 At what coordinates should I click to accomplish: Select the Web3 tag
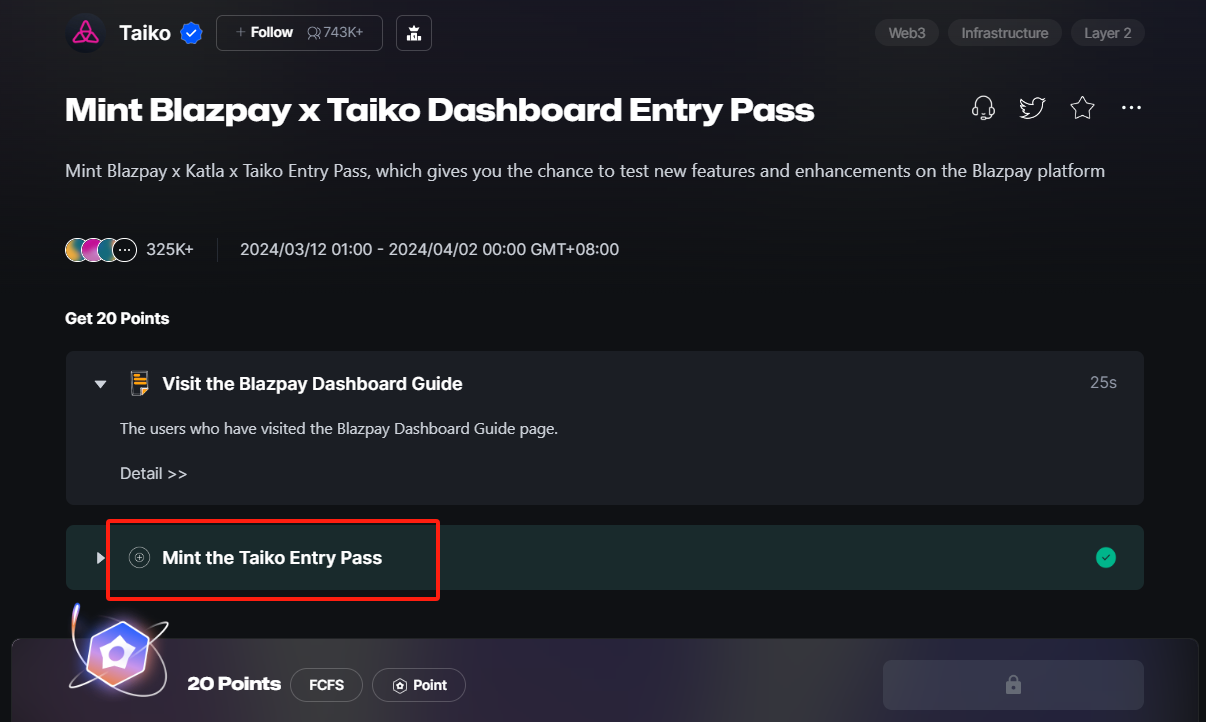(907, 33)
